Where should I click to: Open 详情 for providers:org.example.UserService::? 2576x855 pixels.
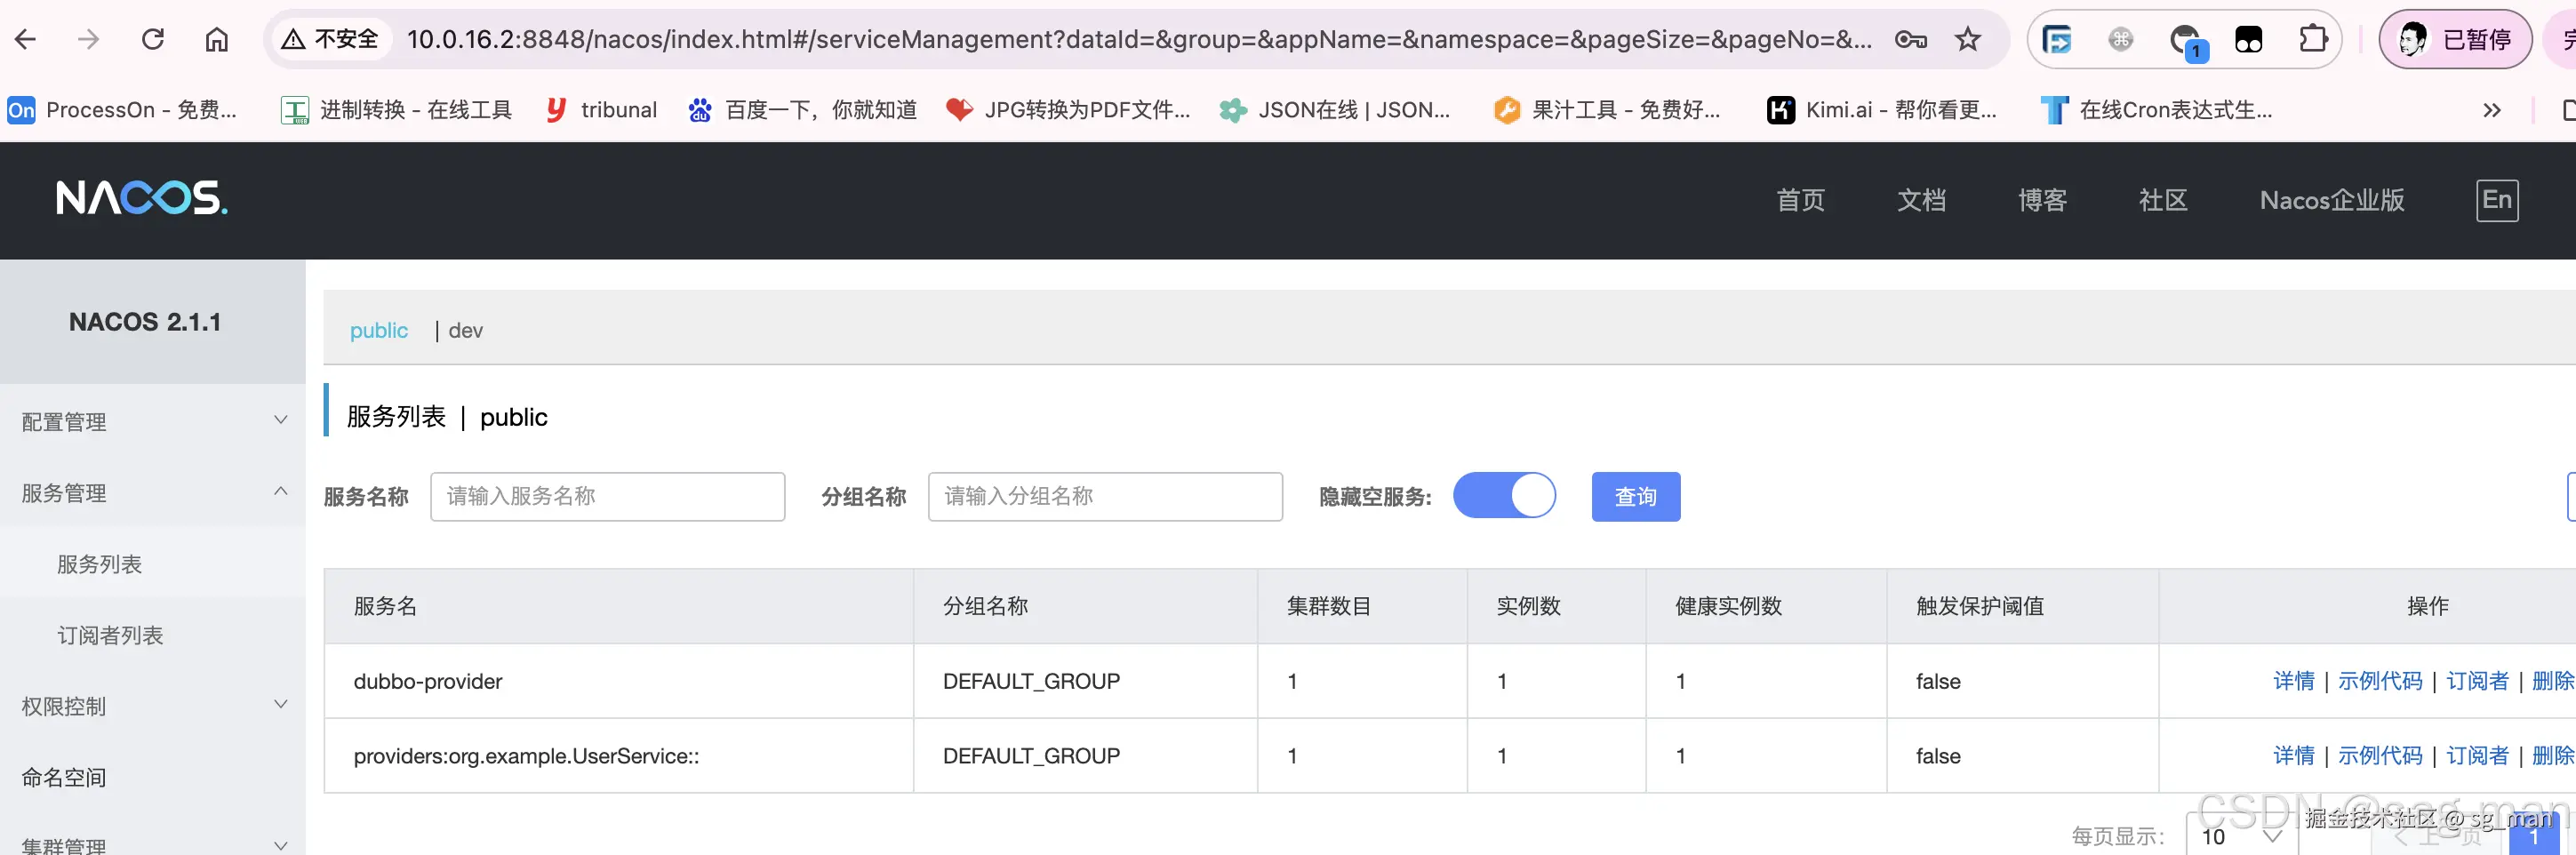tap(2293, 756)
